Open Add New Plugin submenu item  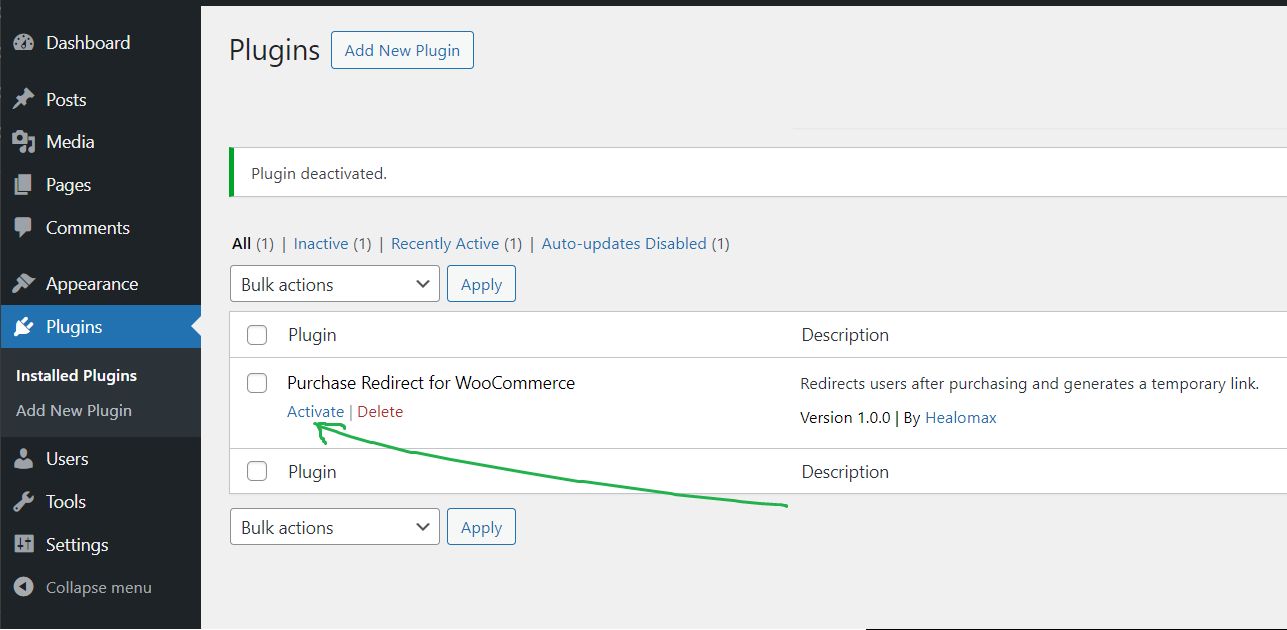pos(74,411)
